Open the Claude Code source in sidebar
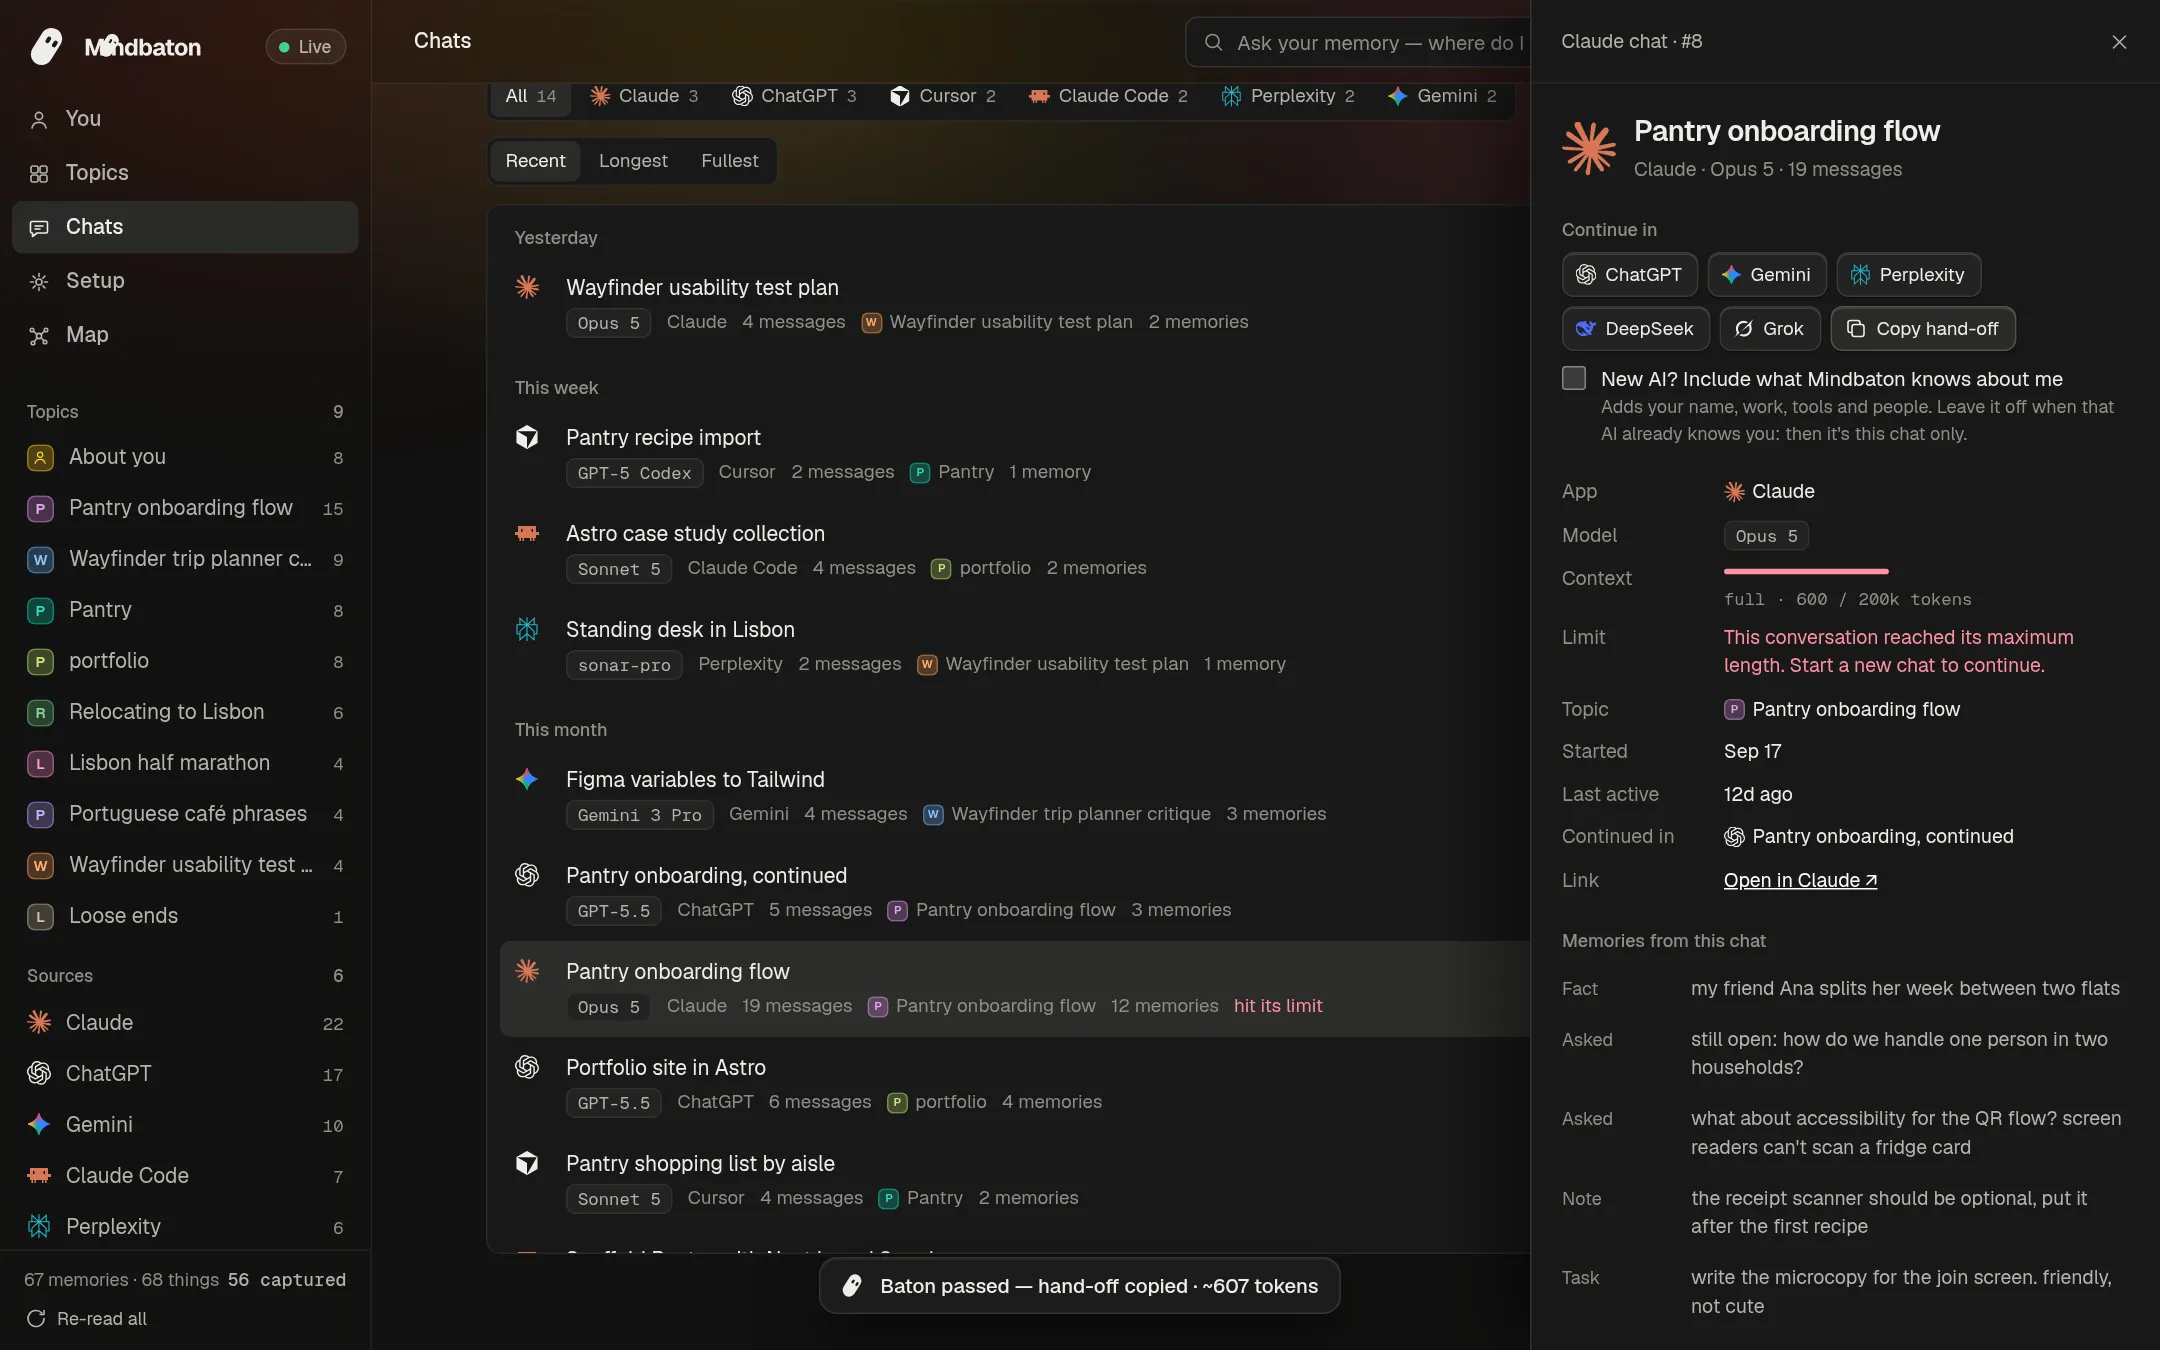 [185, 1176]
